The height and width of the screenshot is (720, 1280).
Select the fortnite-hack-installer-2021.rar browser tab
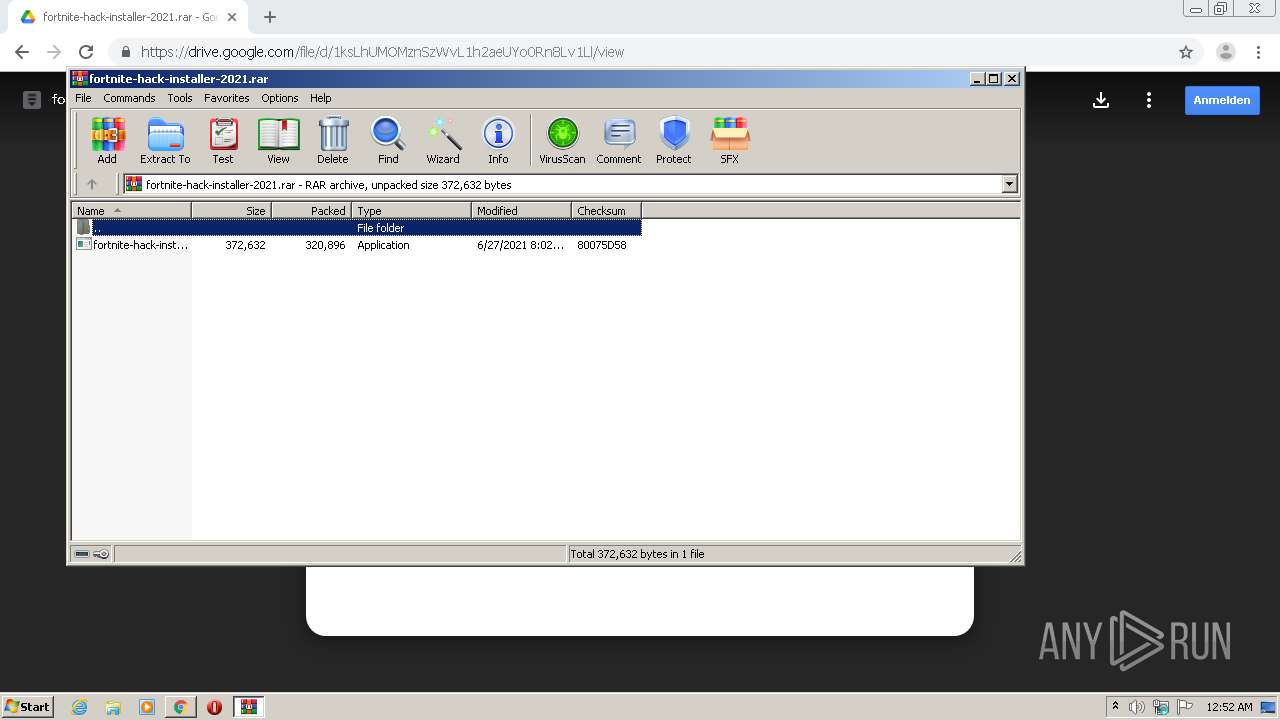(127, 17)
